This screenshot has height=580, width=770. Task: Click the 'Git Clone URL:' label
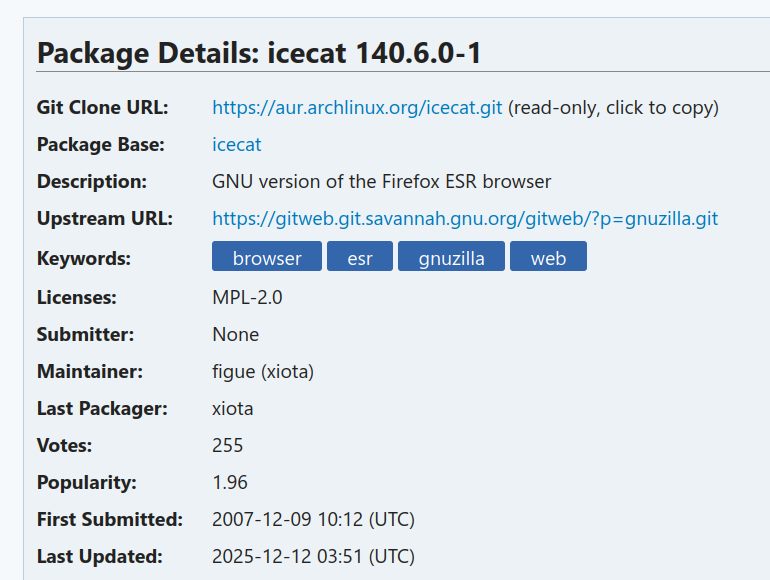[x=103, y=108]
